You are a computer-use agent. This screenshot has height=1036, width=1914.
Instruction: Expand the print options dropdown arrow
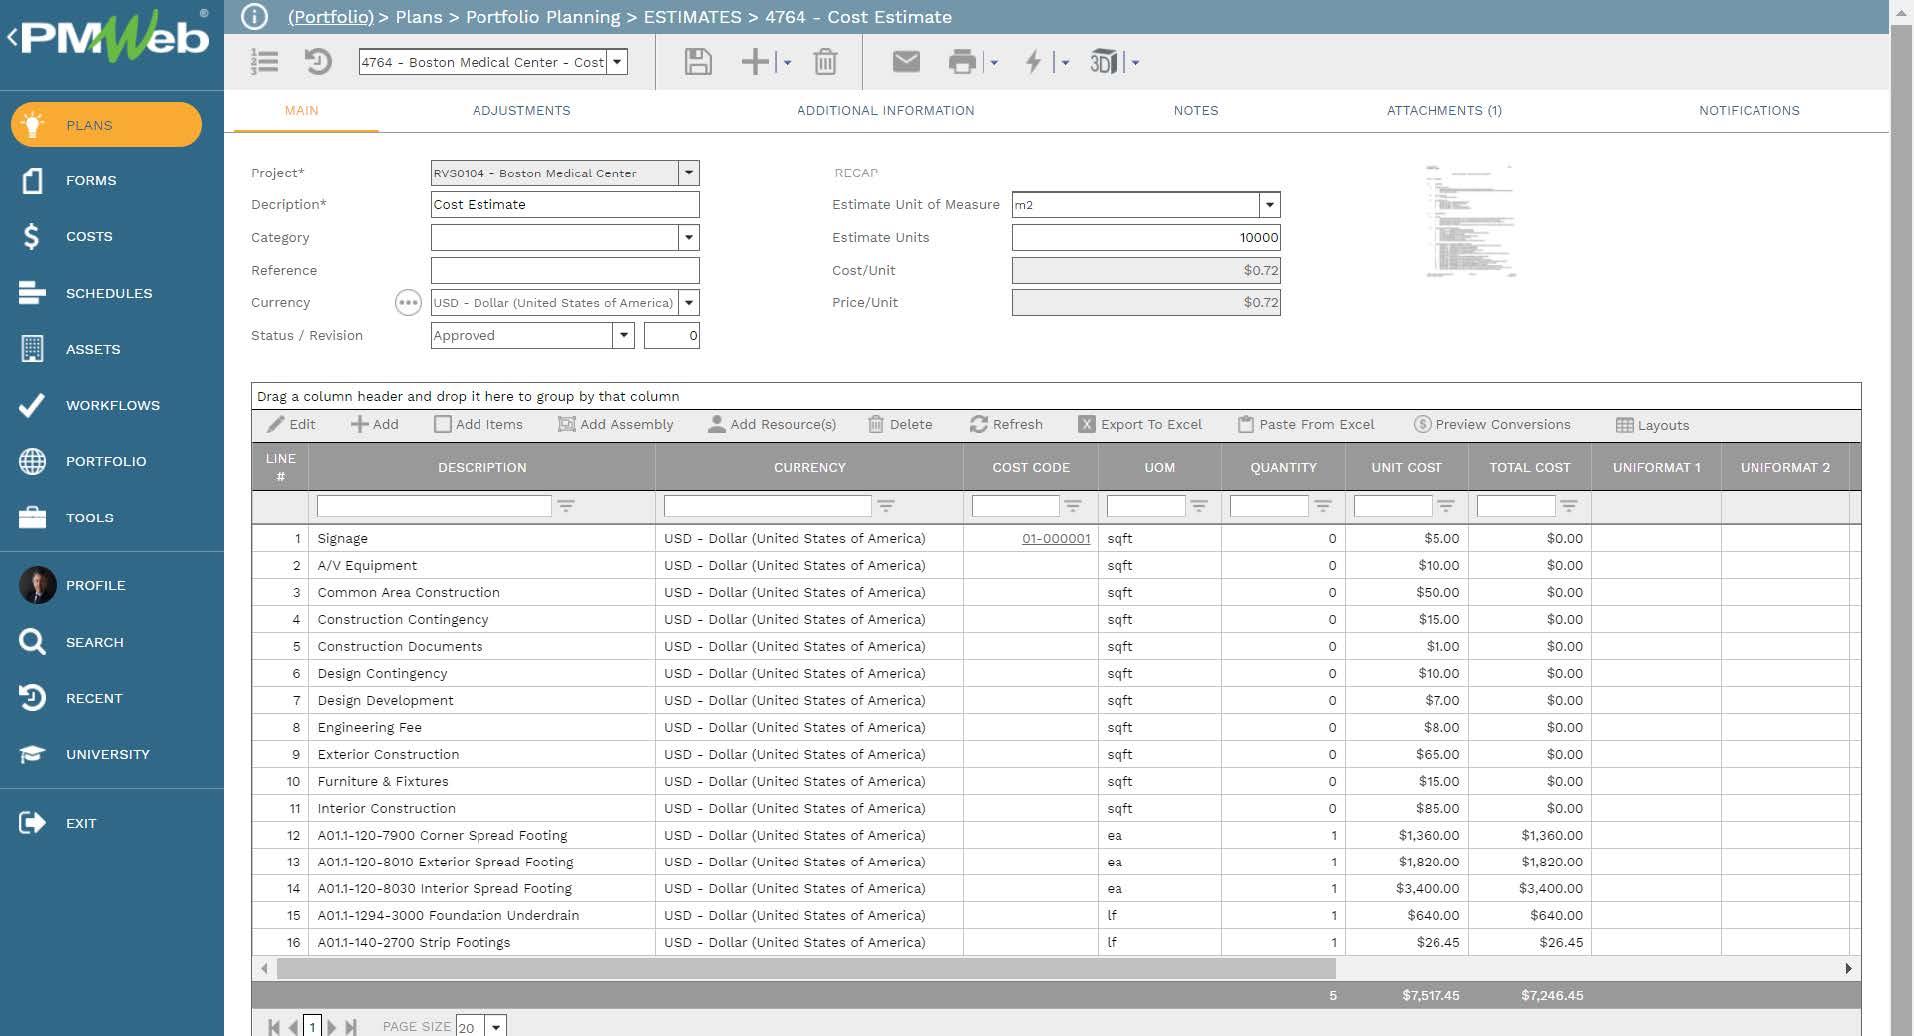coord(994,63)
